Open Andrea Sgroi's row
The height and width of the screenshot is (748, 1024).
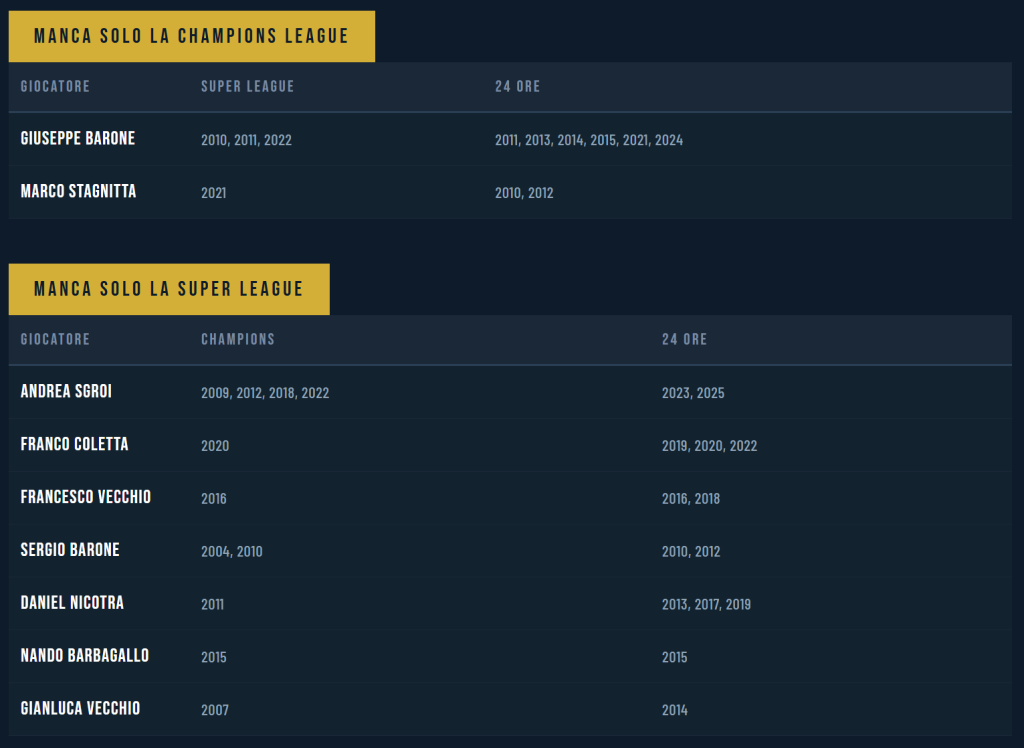coord(66,392)
